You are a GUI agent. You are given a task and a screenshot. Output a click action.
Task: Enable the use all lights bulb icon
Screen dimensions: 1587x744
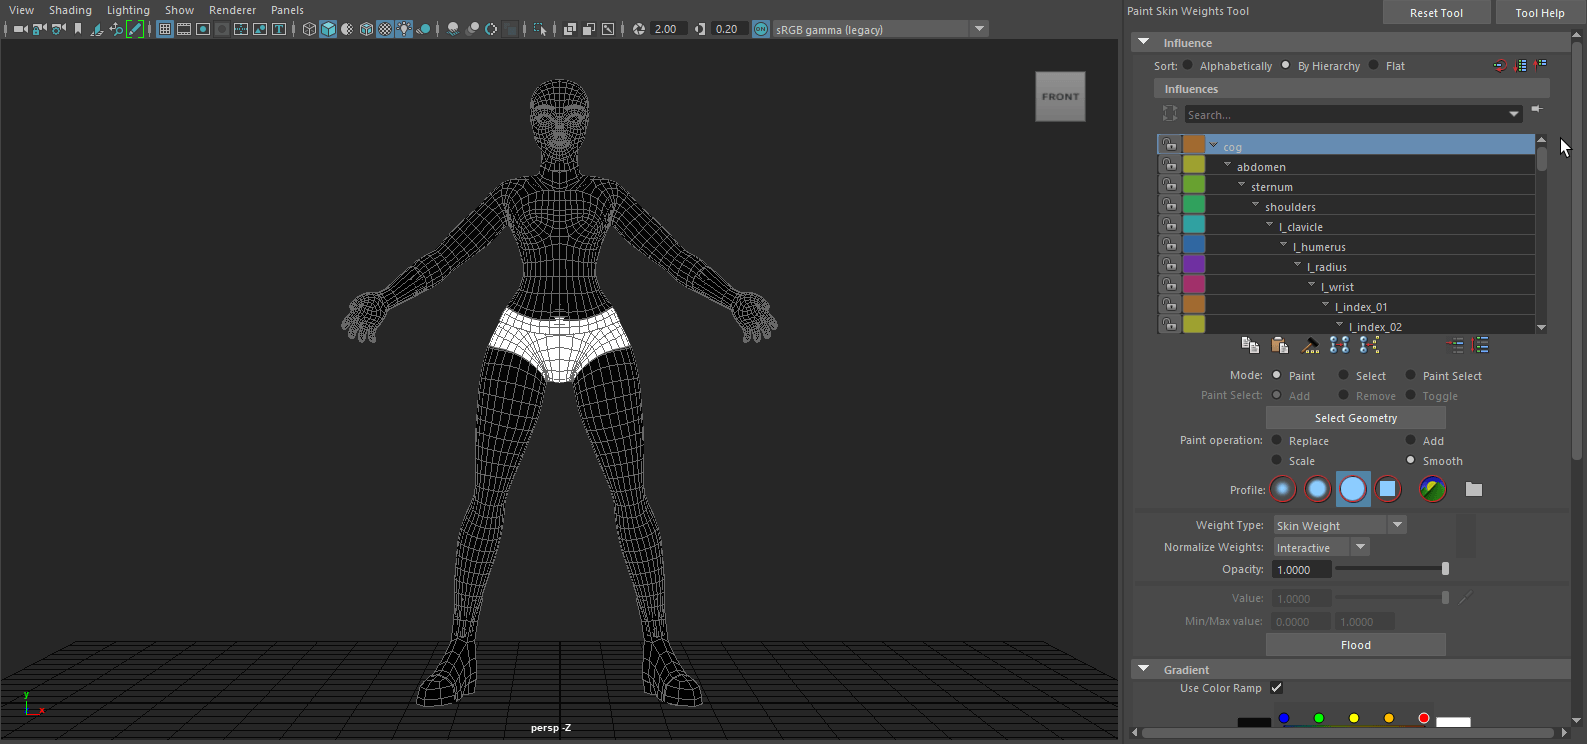pyautogui.click(x=404, y=29)
